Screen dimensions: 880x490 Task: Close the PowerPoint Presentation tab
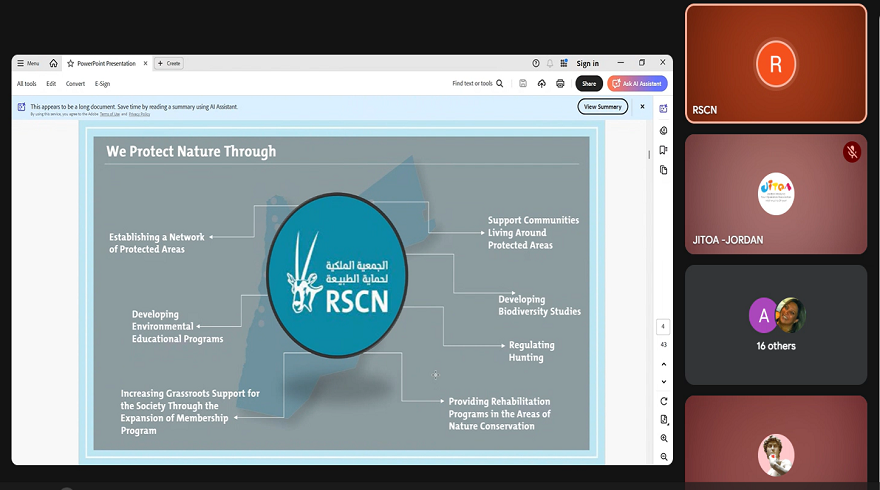(x=145, y=63)
